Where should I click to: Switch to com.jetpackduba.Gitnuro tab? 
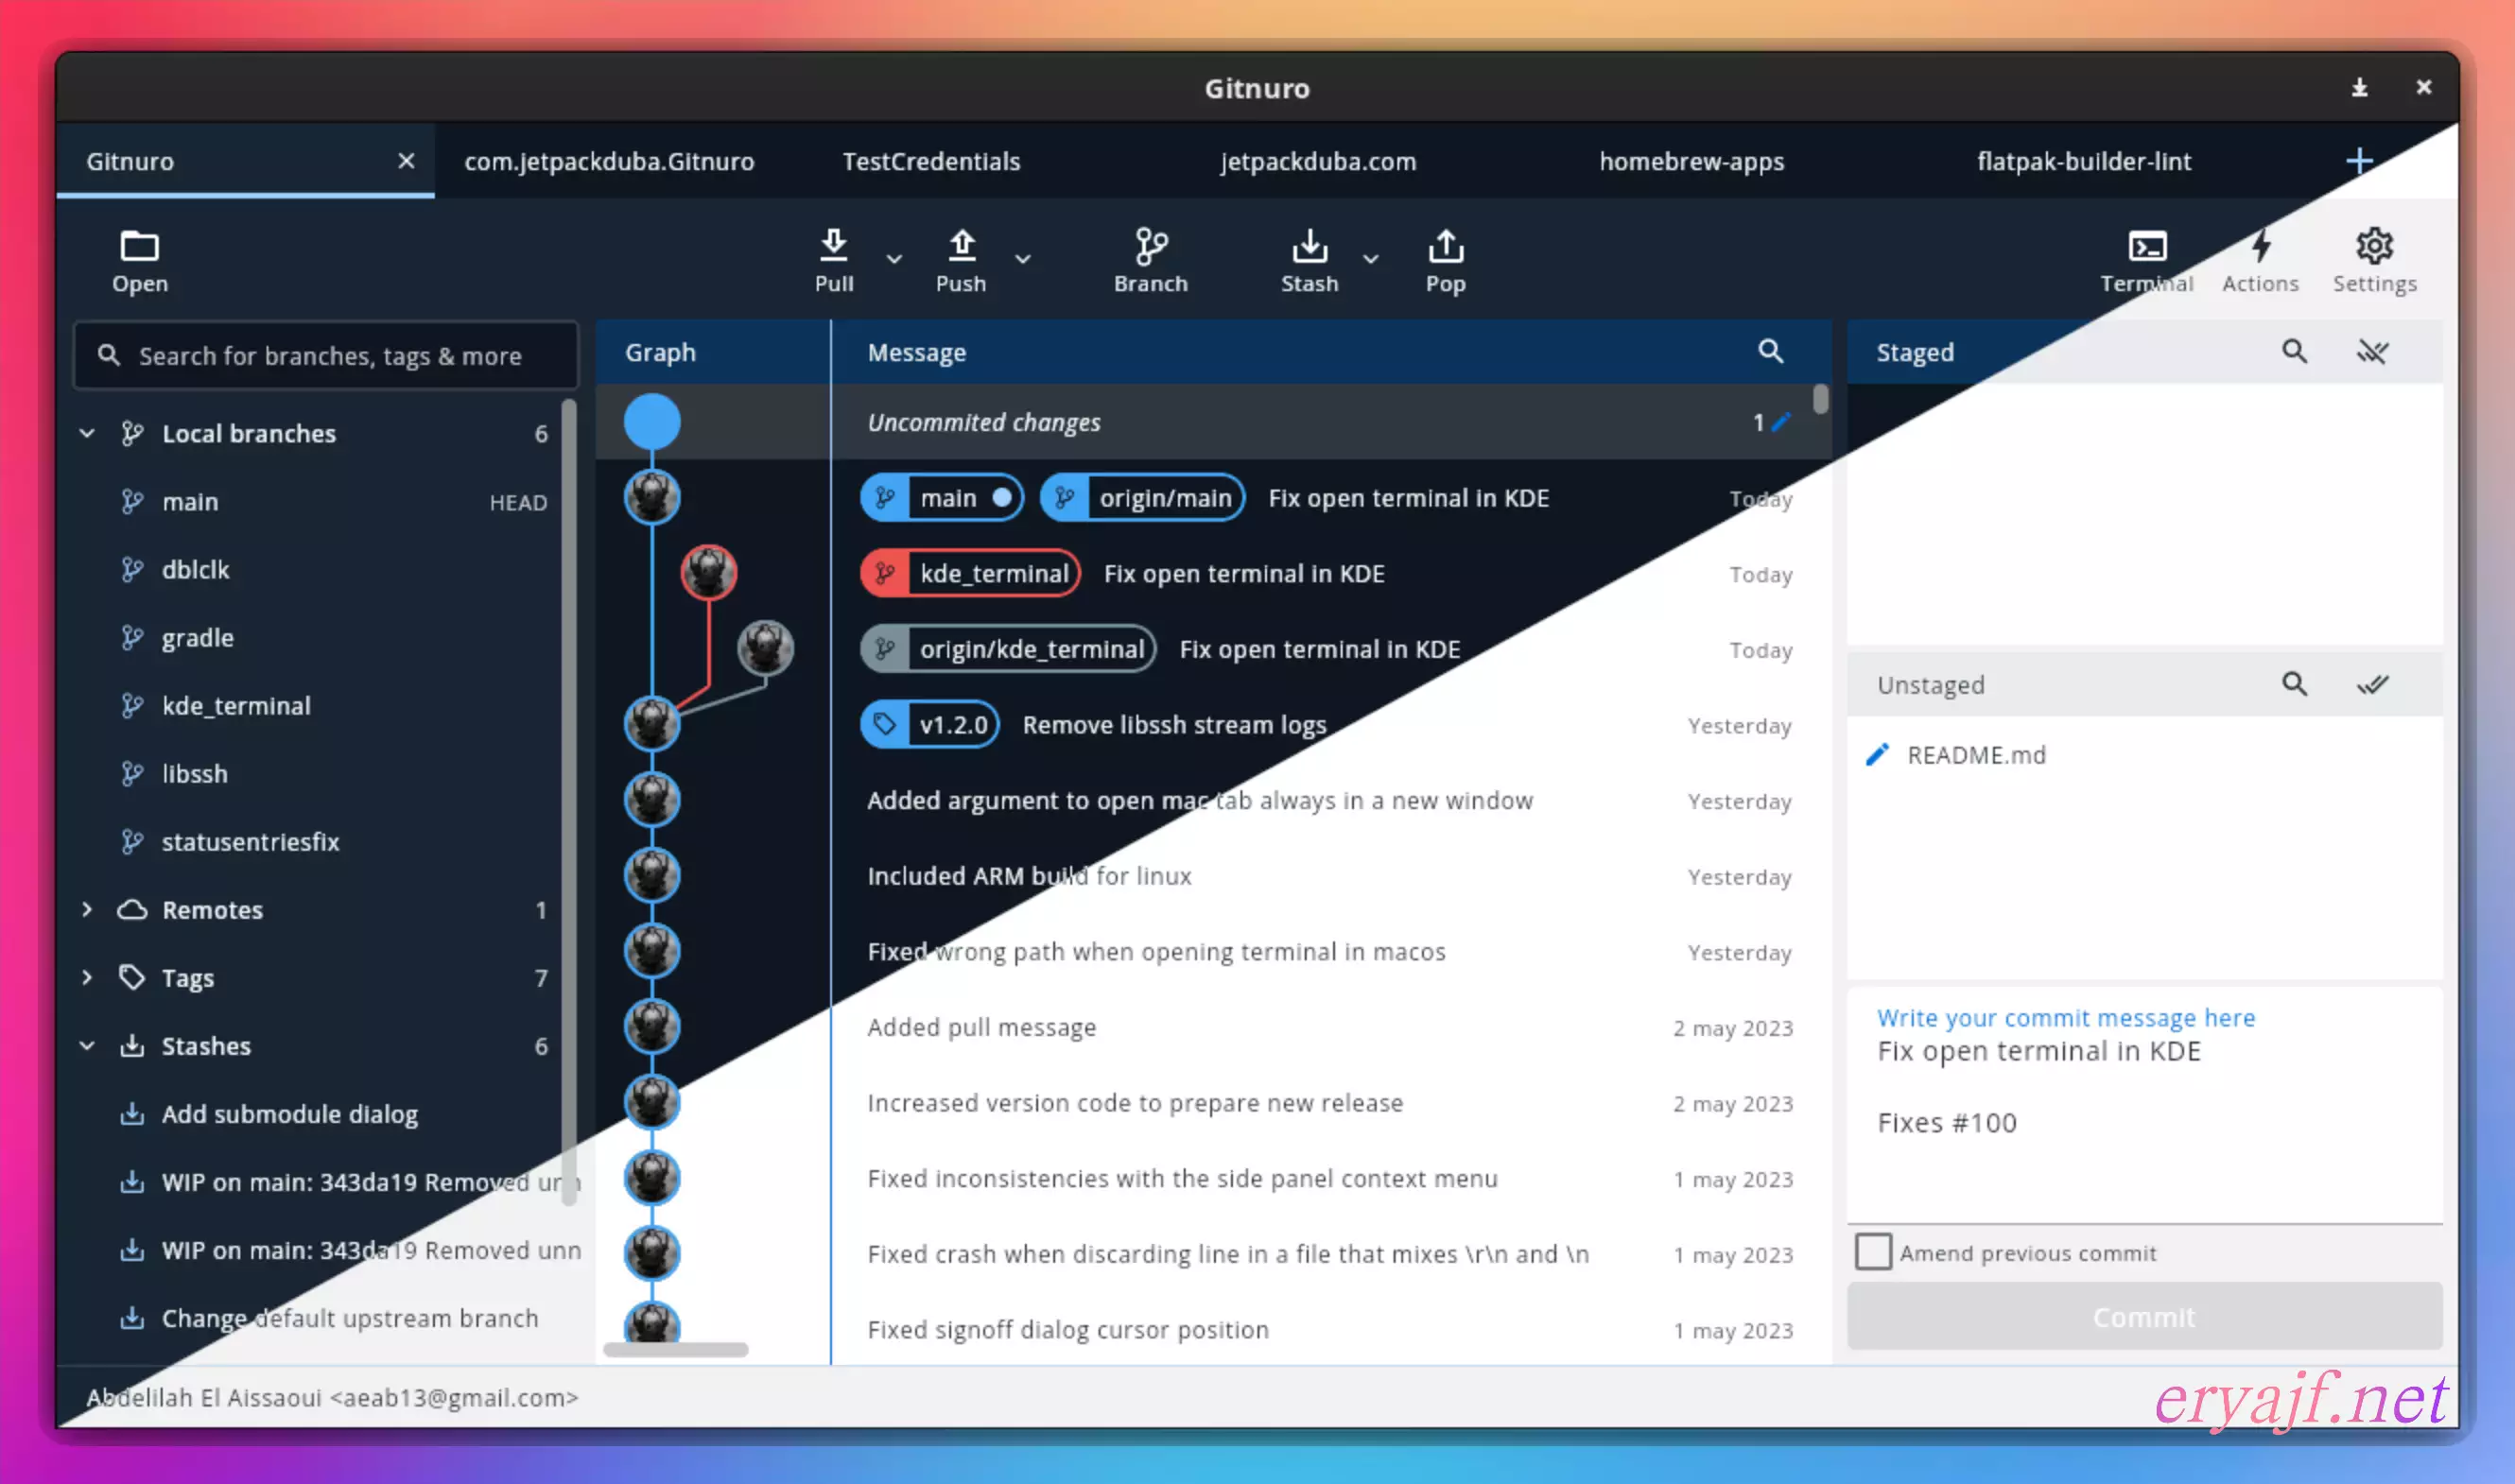(x=609, y=161)
